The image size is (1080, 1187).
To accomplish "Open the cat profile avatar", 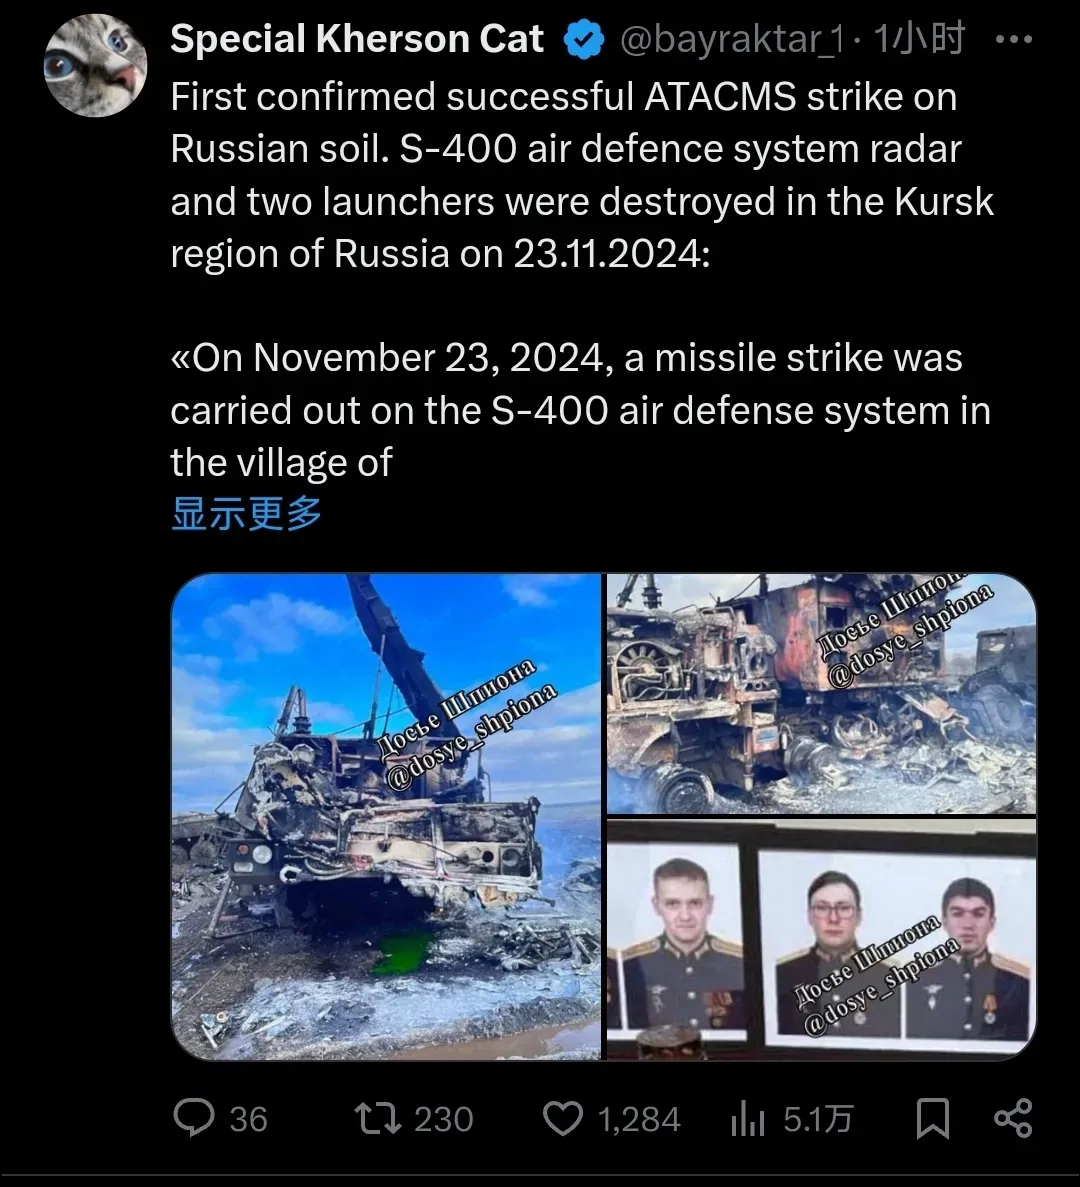I will (x=95, y=65).
